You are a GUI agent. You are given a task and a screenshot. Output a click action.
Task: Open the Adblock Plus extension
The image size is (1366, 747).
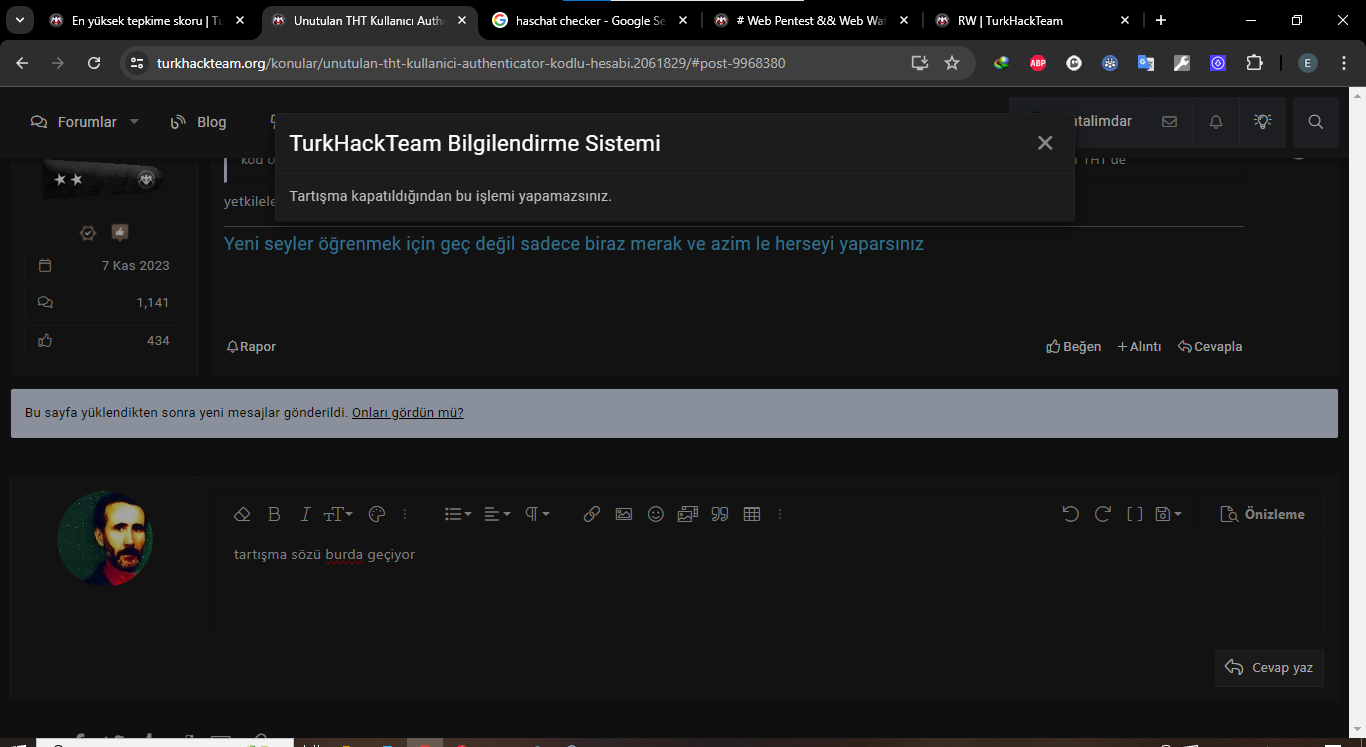coord(1038,63)
